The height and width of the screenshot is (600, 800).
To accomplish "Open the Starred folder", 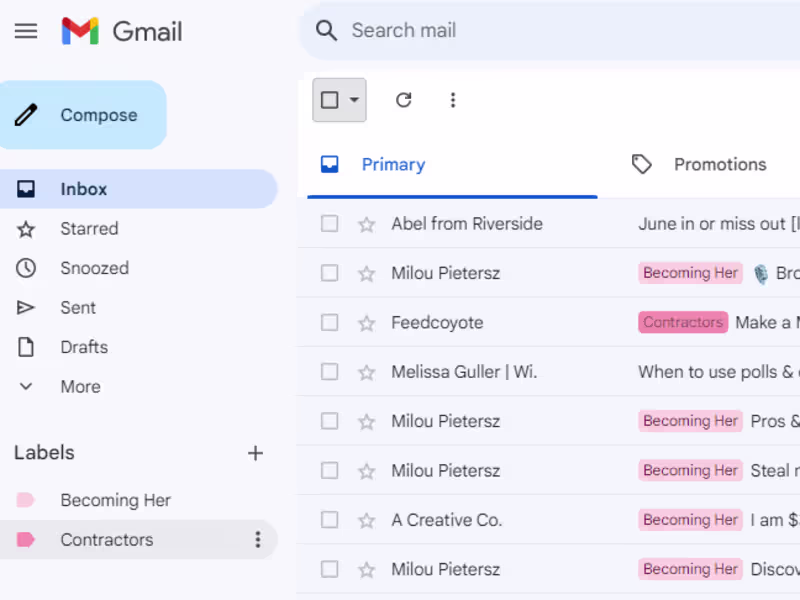I will point(89,229).
